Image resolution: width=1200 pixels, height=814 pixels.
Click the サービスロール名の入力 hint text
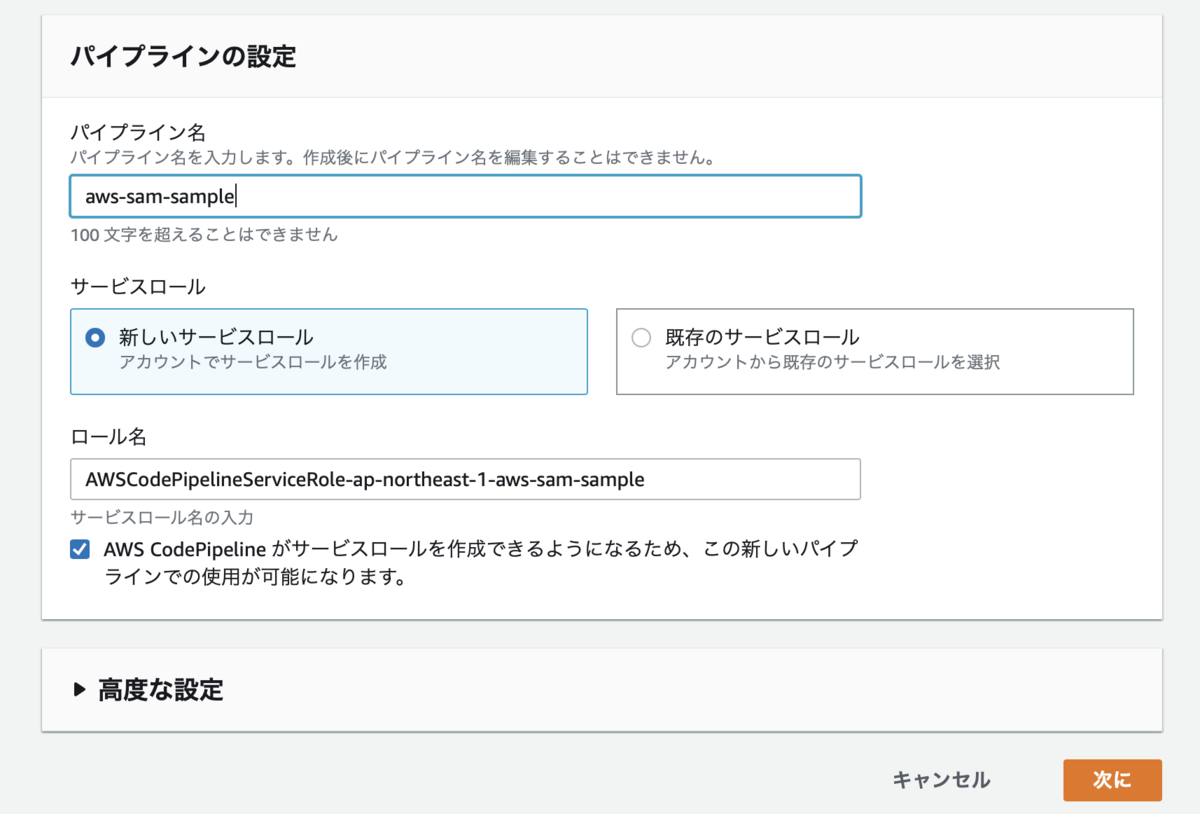click(x=162, y=518)
